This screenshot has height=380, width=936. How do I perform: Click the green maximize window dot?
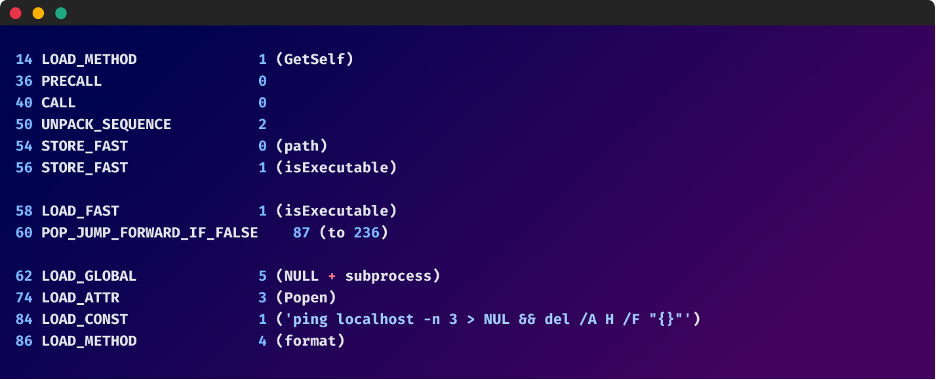[61, 13]
